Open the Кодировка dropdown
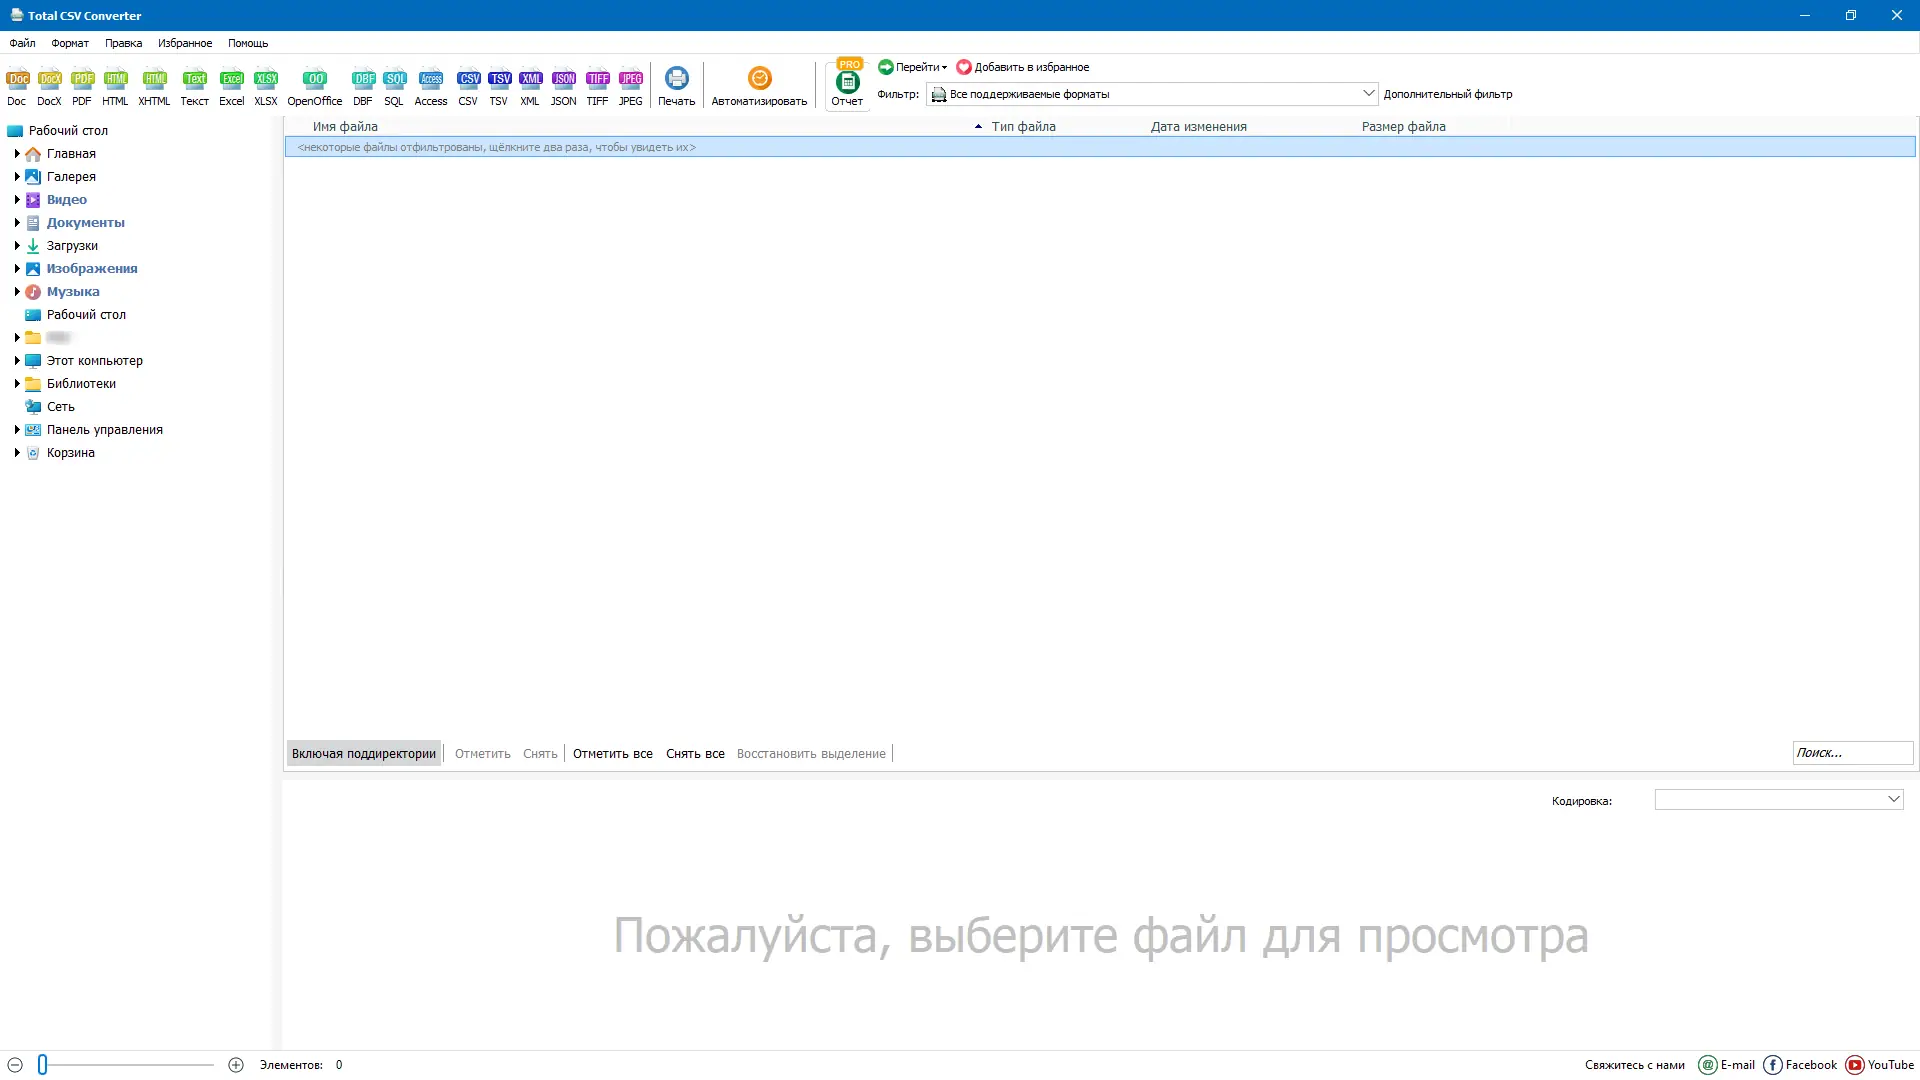 [1891, 799]
